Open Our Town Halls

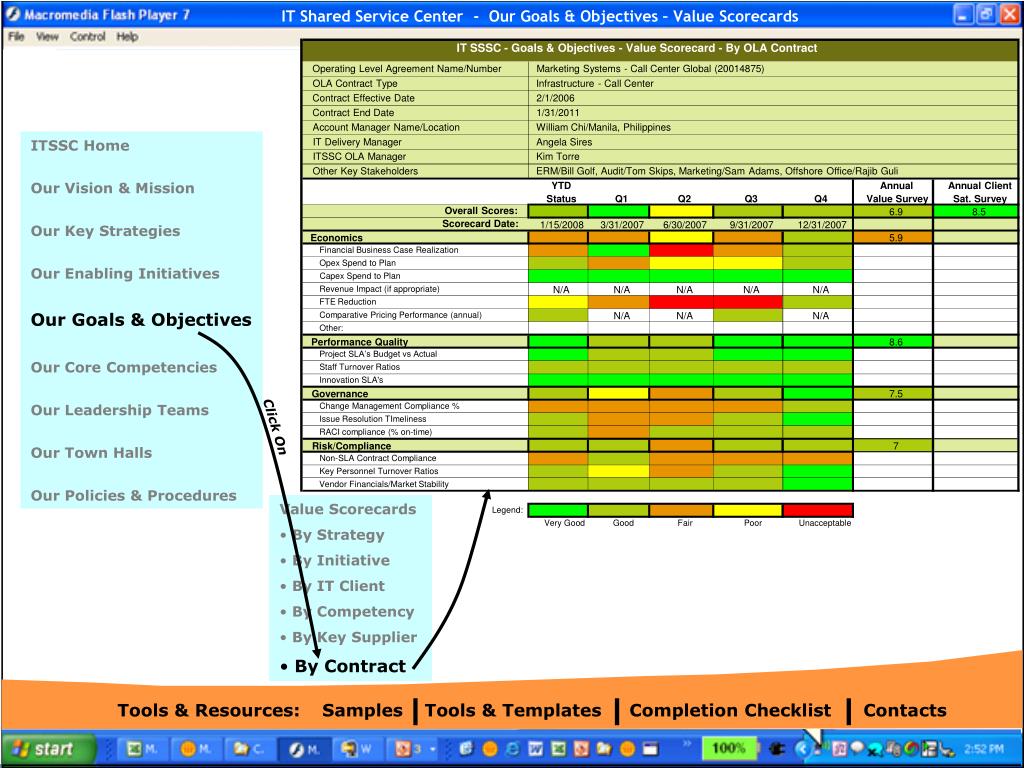[x=91, y=453]
